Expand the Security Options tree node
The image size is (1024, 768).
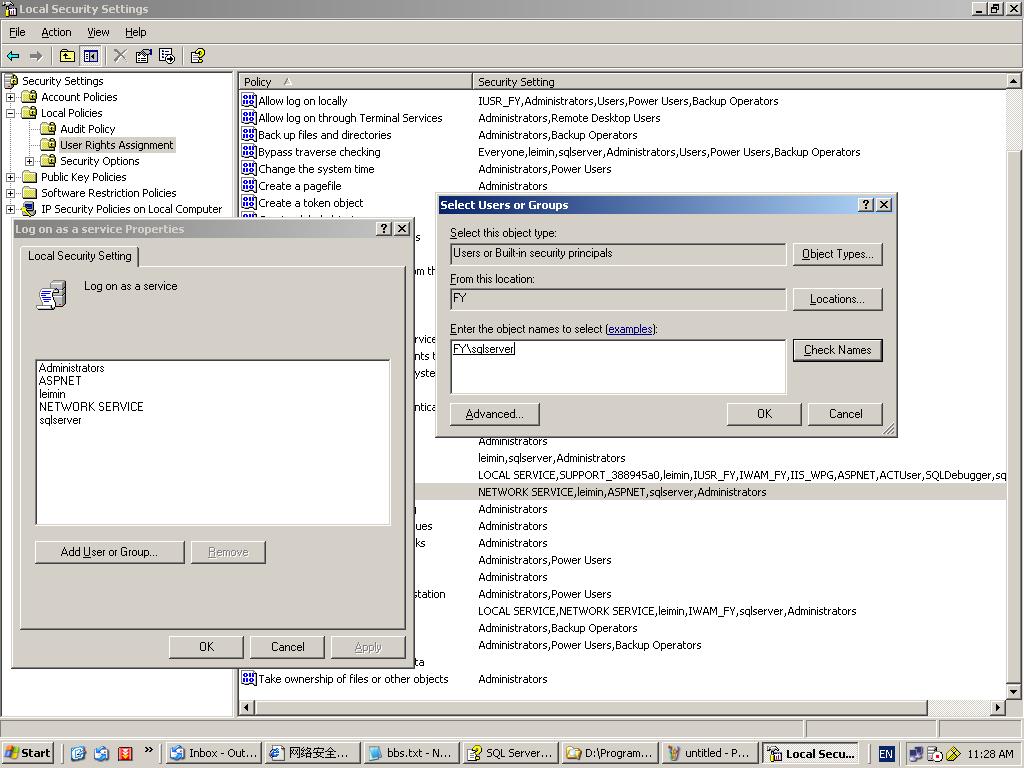pos(30,161)
